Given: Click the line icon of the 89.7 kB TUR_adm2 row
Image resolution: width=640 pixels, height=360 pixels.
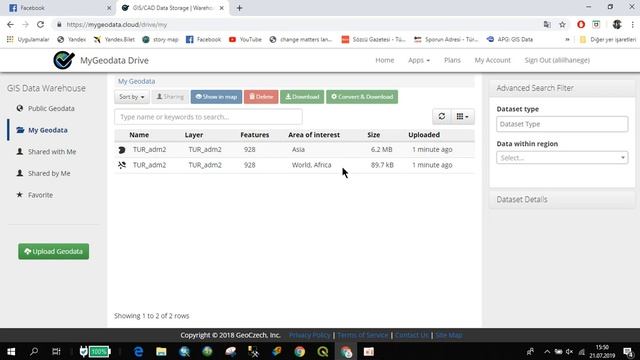Looking at the screenshot, I should 122,165.
